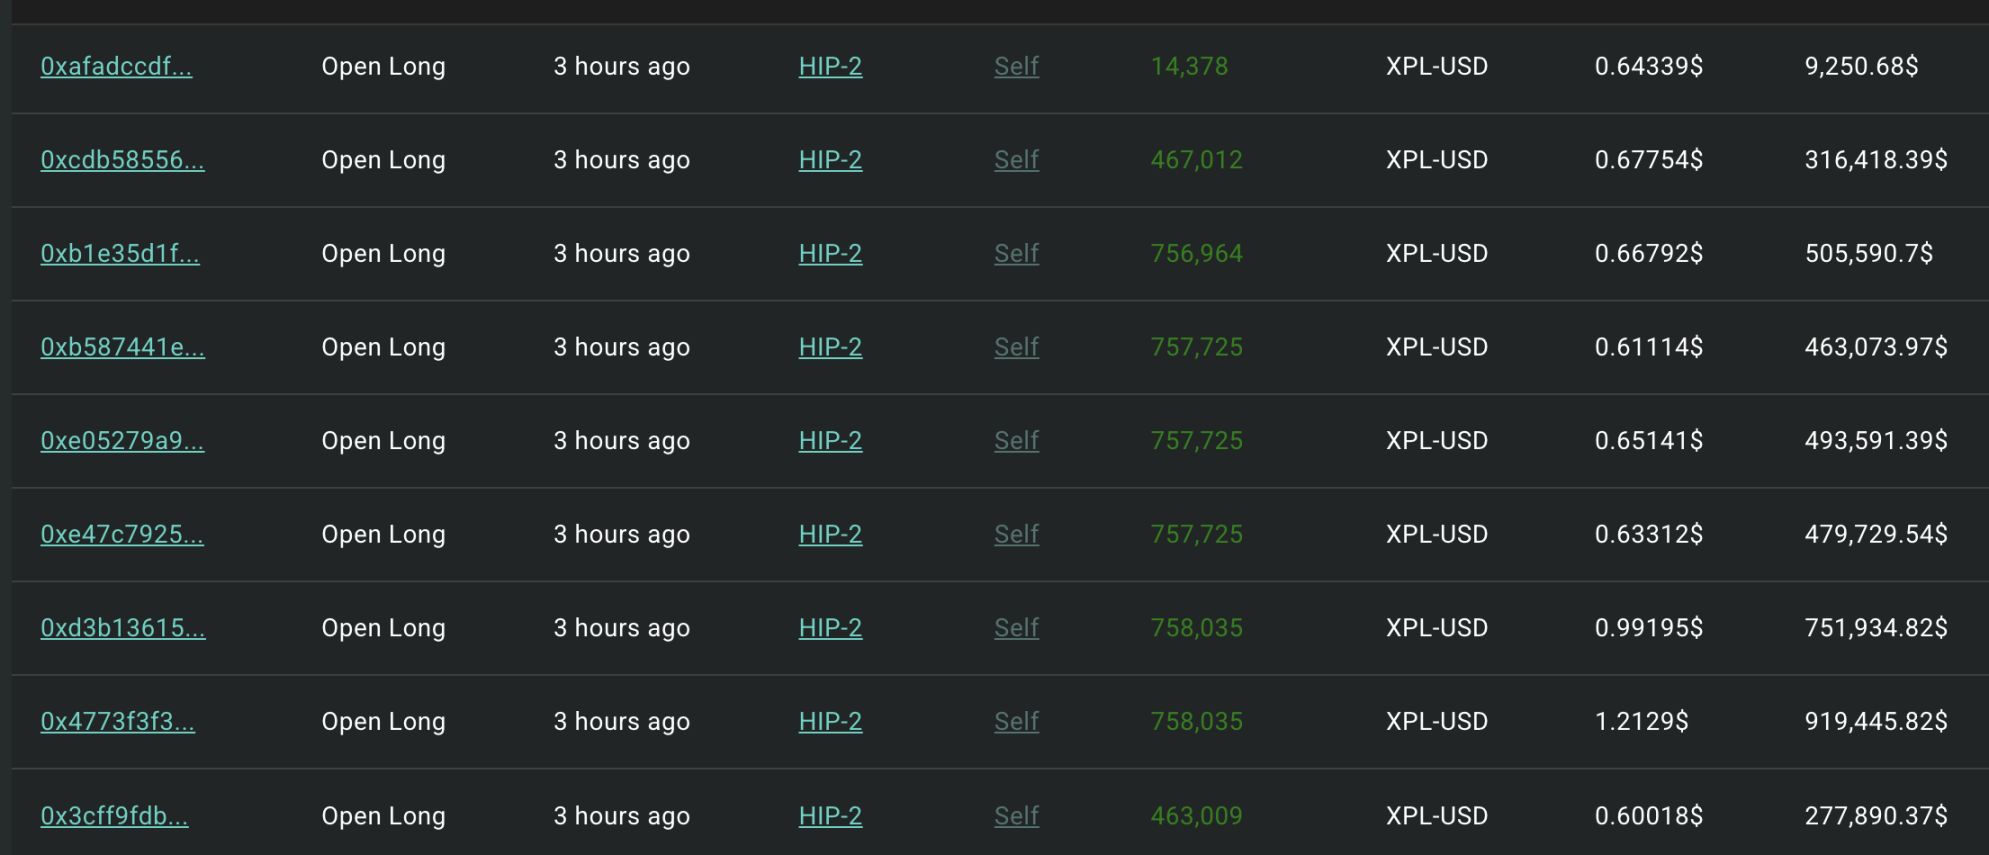Follow the 0xe05279a9 hash link

pos(122,441)
